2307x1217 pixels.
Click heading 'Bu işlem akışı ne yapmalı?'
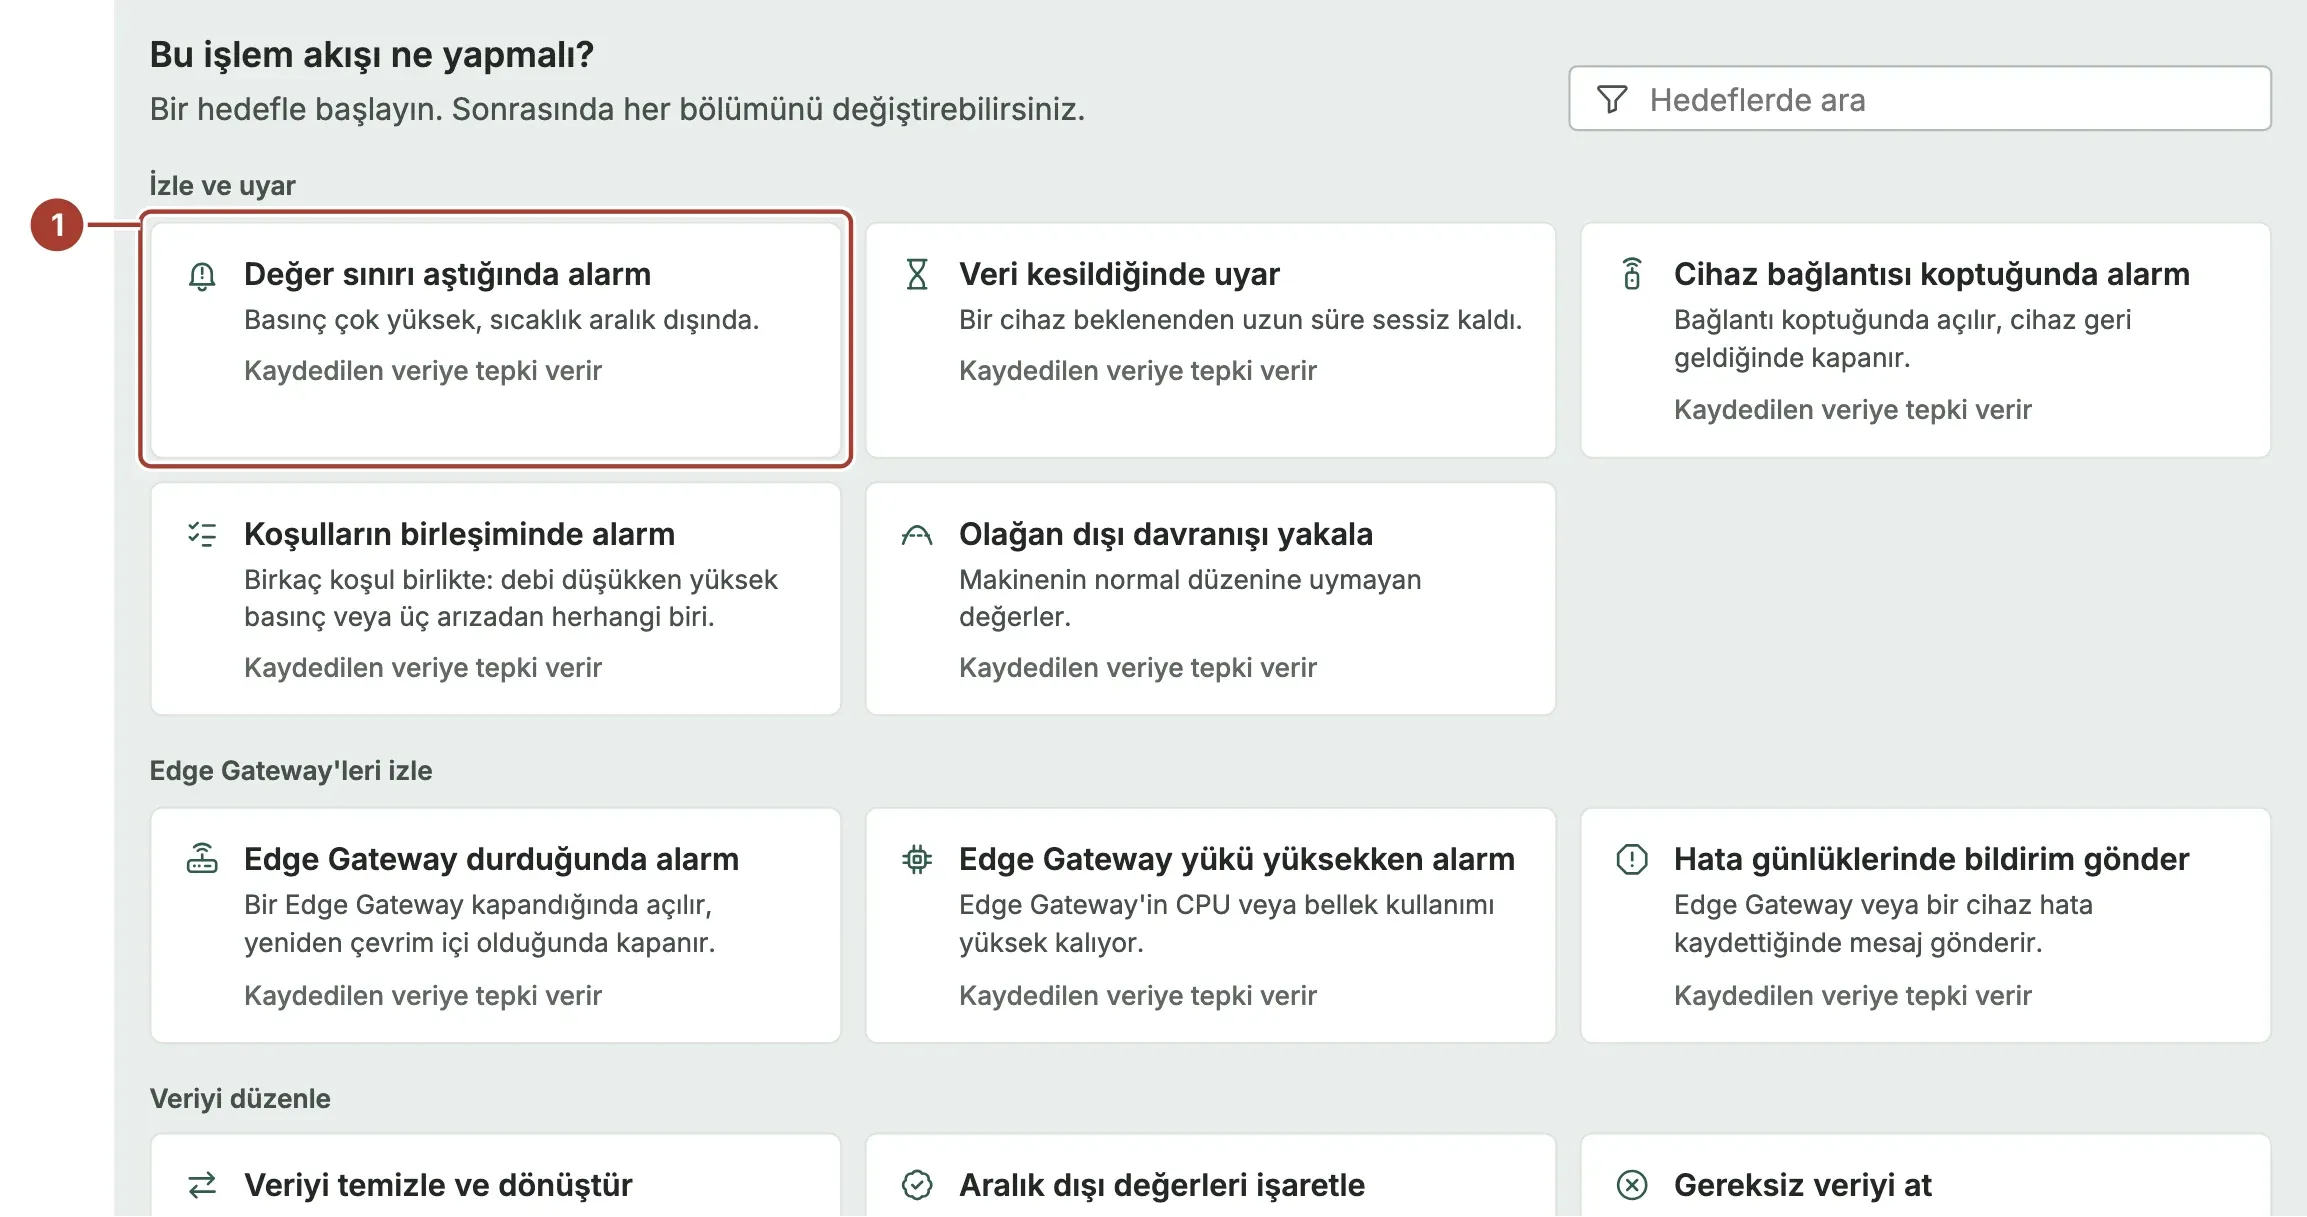coord(372,55)
